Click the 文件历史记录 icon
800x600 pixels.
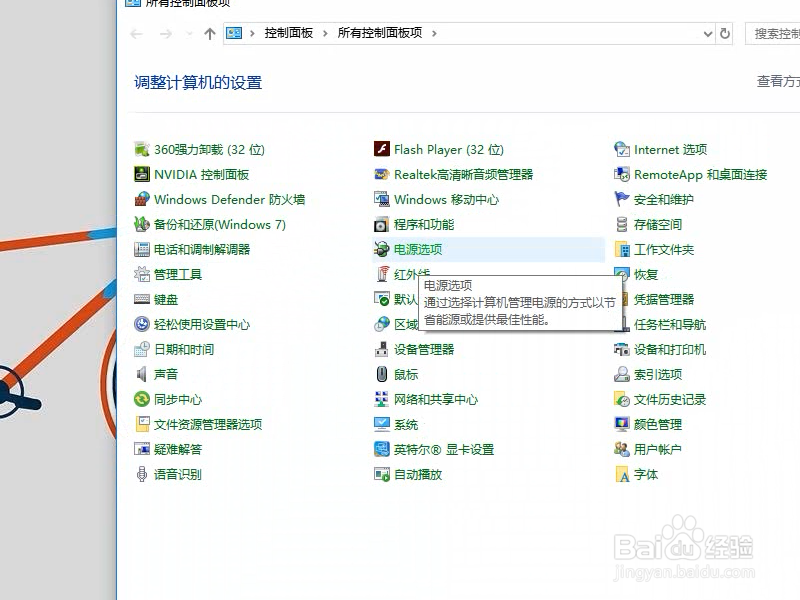[x=621, y=399]
